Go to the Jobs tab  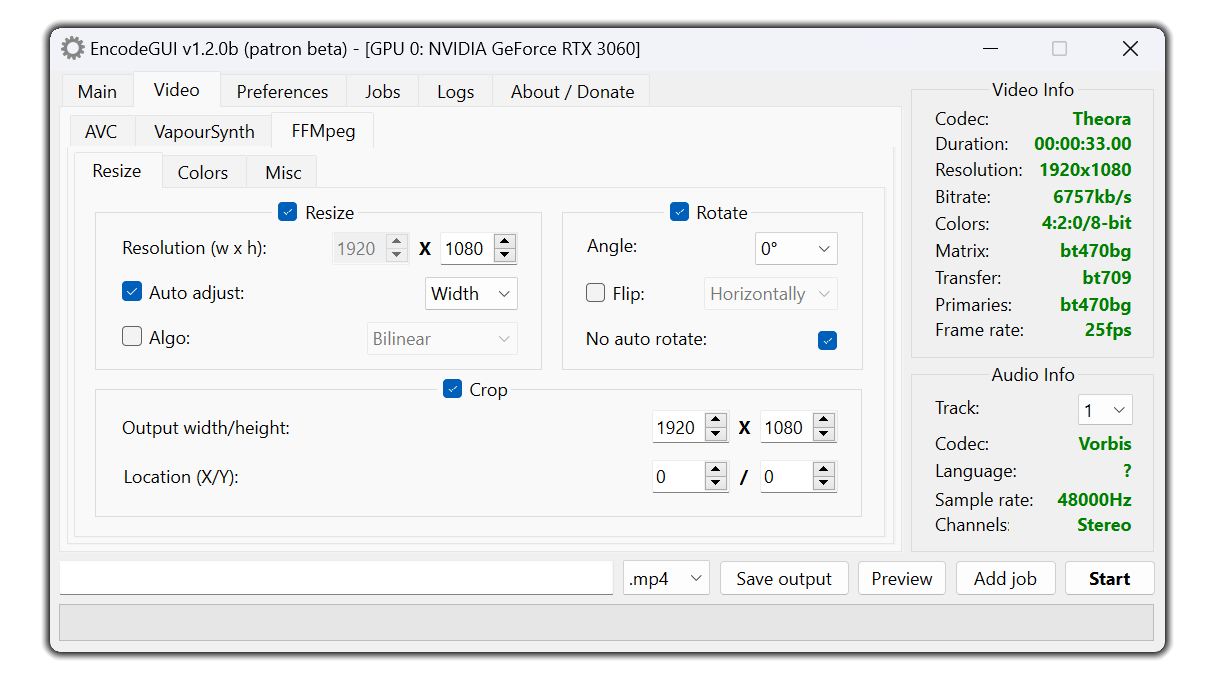(x=383, y=91)
